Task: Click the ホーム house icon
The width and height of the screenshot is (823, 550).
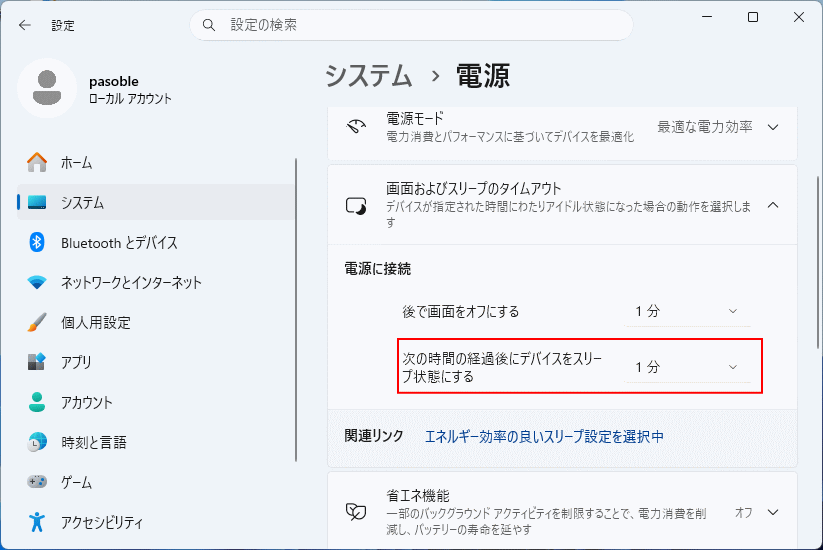Action: click(37, 163)
